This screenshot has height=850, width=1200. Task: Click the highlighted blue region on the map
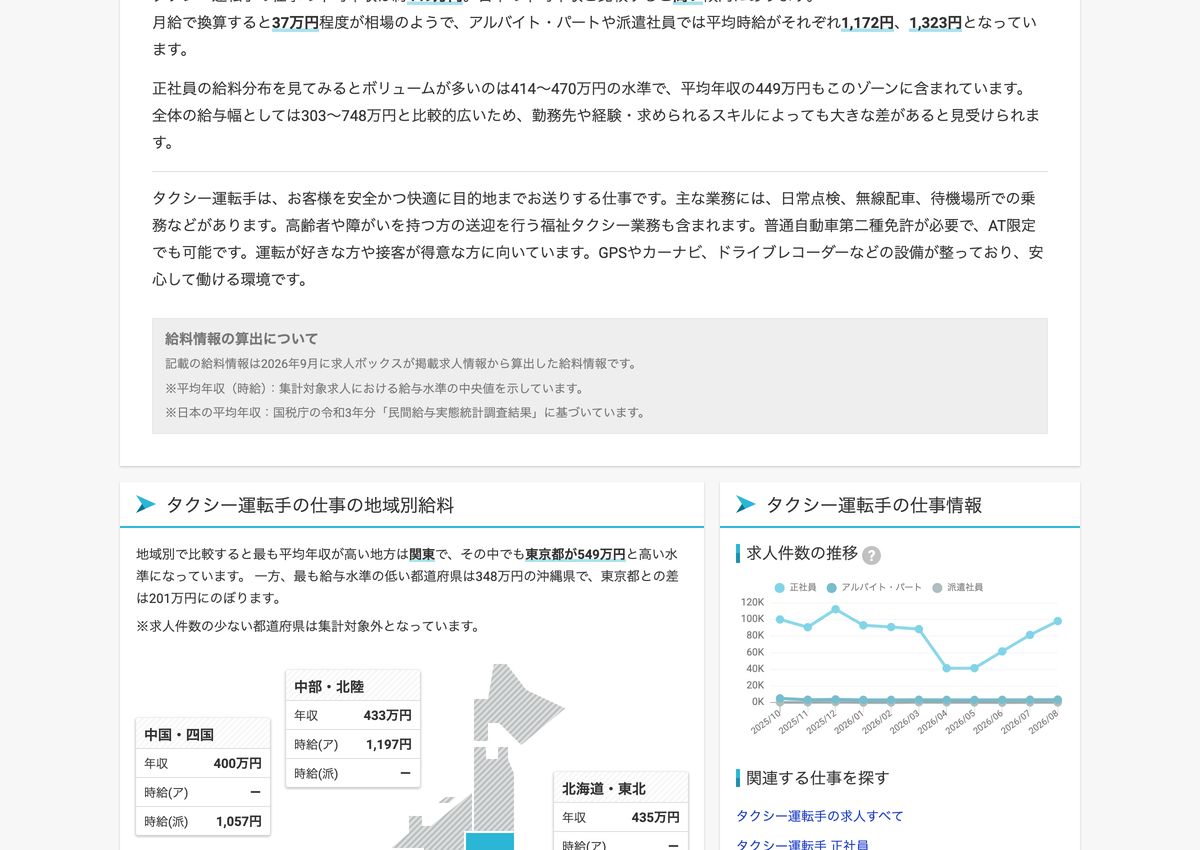point(490,841)
